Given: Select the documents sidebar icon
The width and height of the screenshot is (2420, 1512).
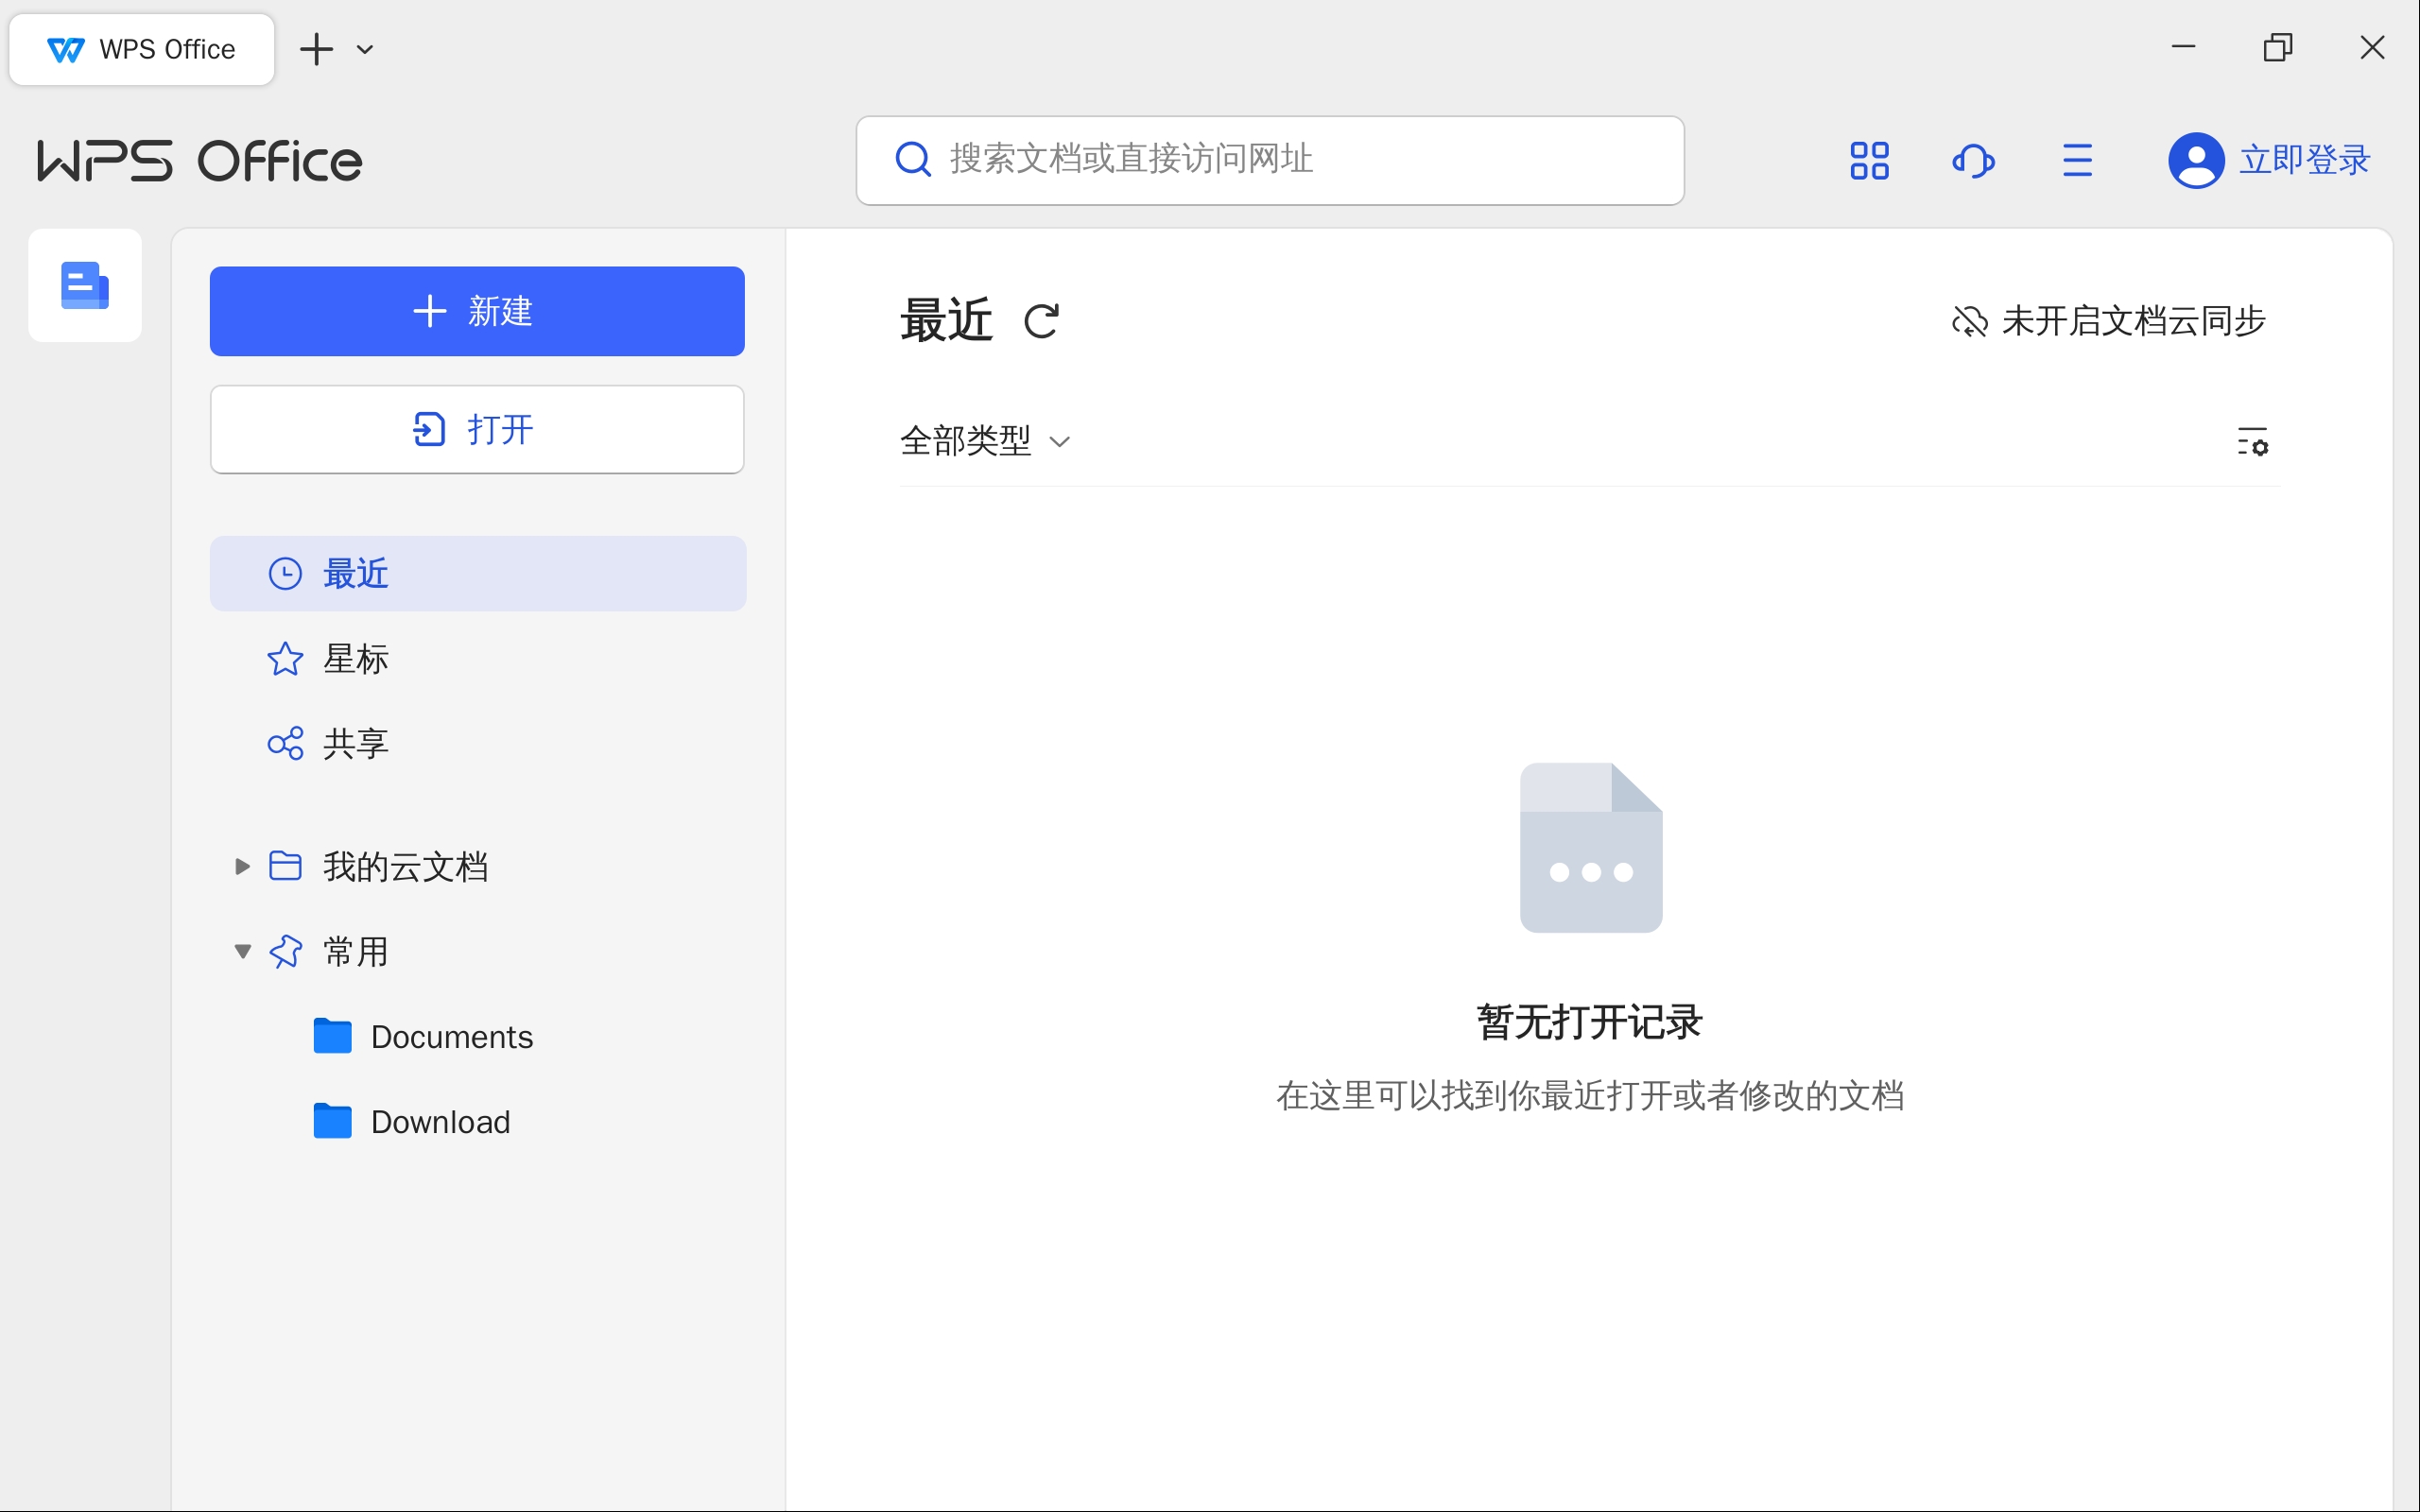Looking at the screenshot, I should [85, 285].
